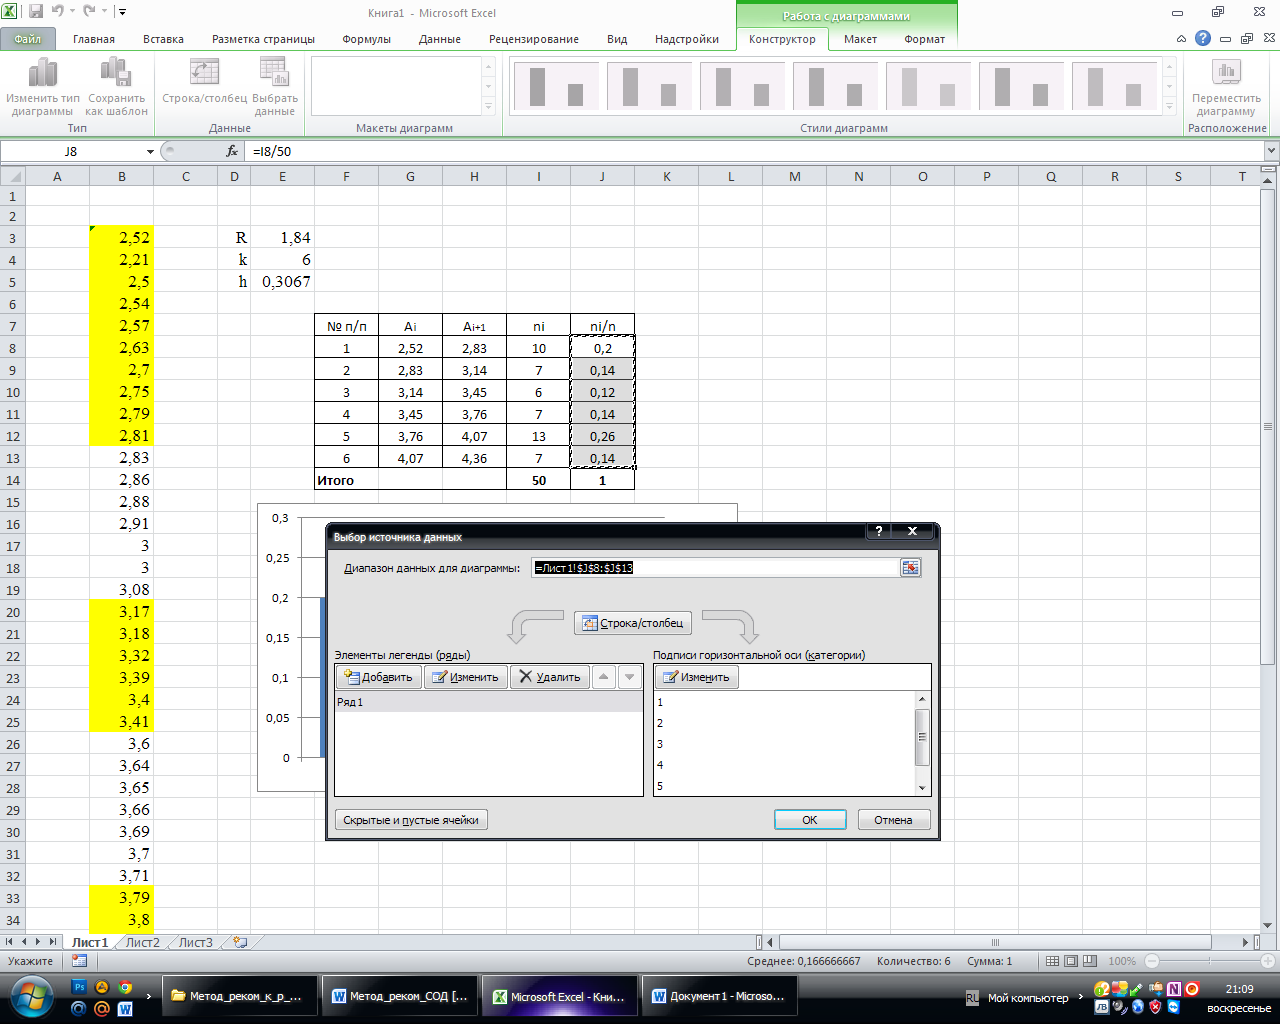The height and width of the screenshot is (1024, 1280).
Task: Click Добавить series button
Action: tap(378, 677)
